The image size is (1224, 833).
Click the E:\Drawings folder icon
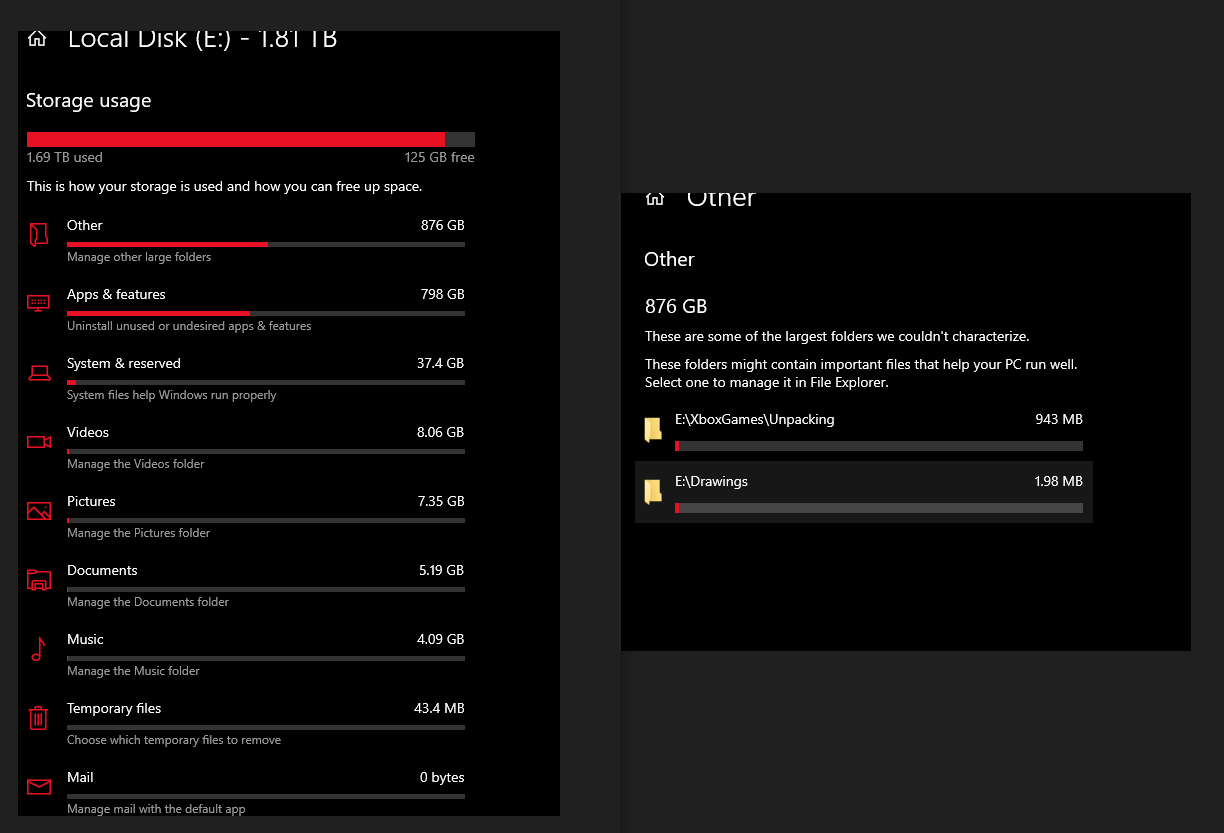click(653, 492)
